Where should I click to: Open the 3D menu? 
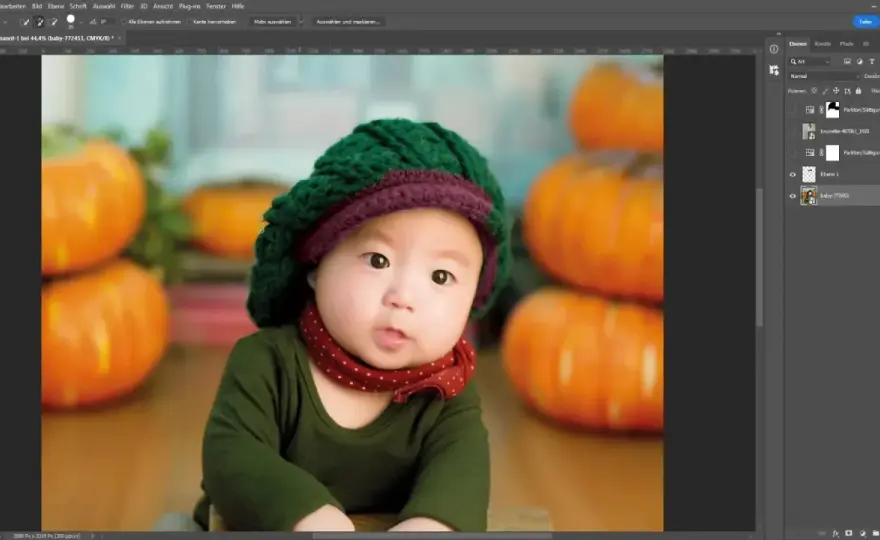pyautogui.click(x=143, y=6)
